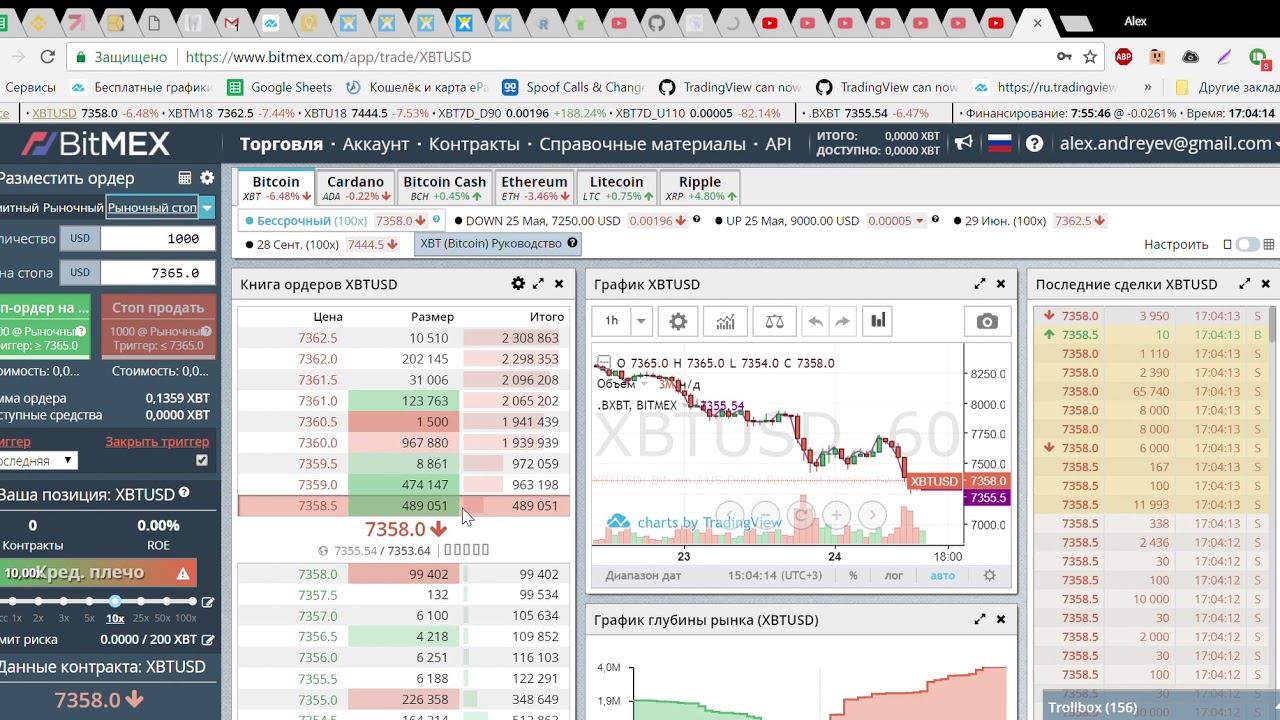Click Стоп продать sell button
Screen dimensions: 1280x720
click(158, 326)
